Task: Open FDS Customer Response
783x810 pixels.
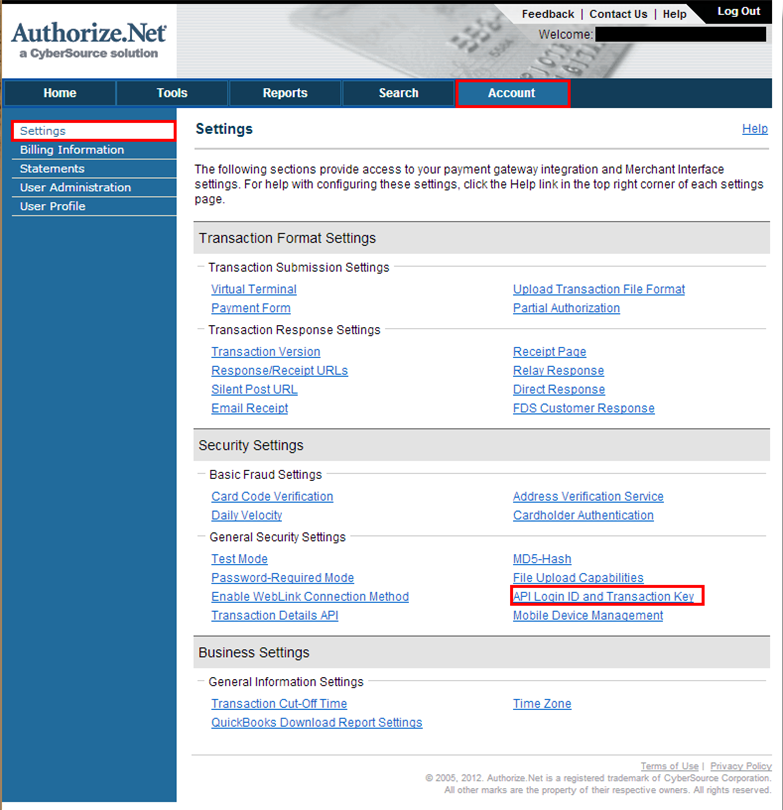Action: tap(584, 408)
